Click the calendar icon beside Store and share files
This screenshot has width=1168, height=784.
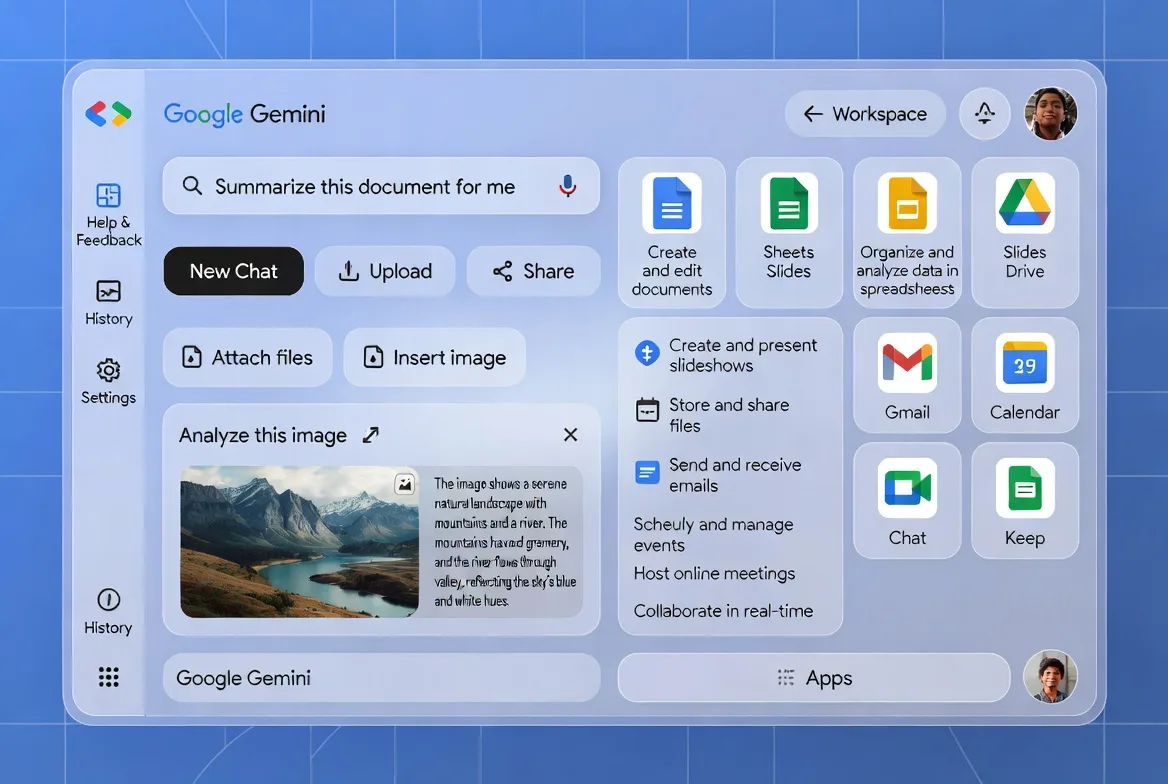(647, 410)
